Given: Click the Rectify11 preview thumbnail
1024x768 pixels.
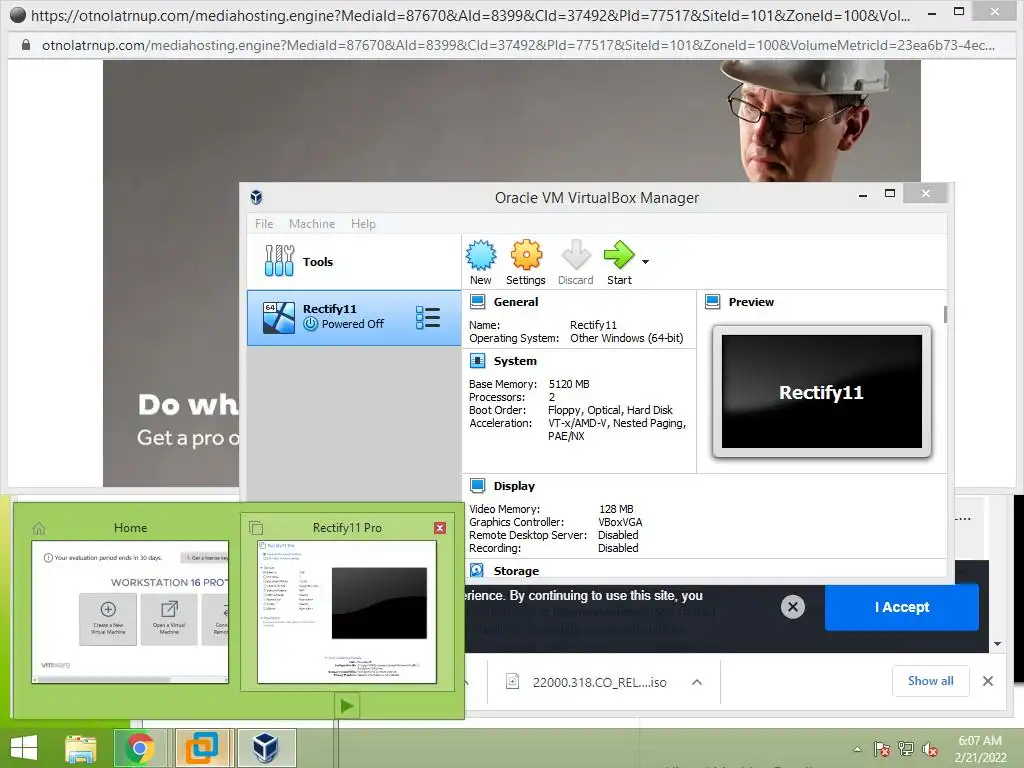Looking at the screenshot, I should (822, 392).
